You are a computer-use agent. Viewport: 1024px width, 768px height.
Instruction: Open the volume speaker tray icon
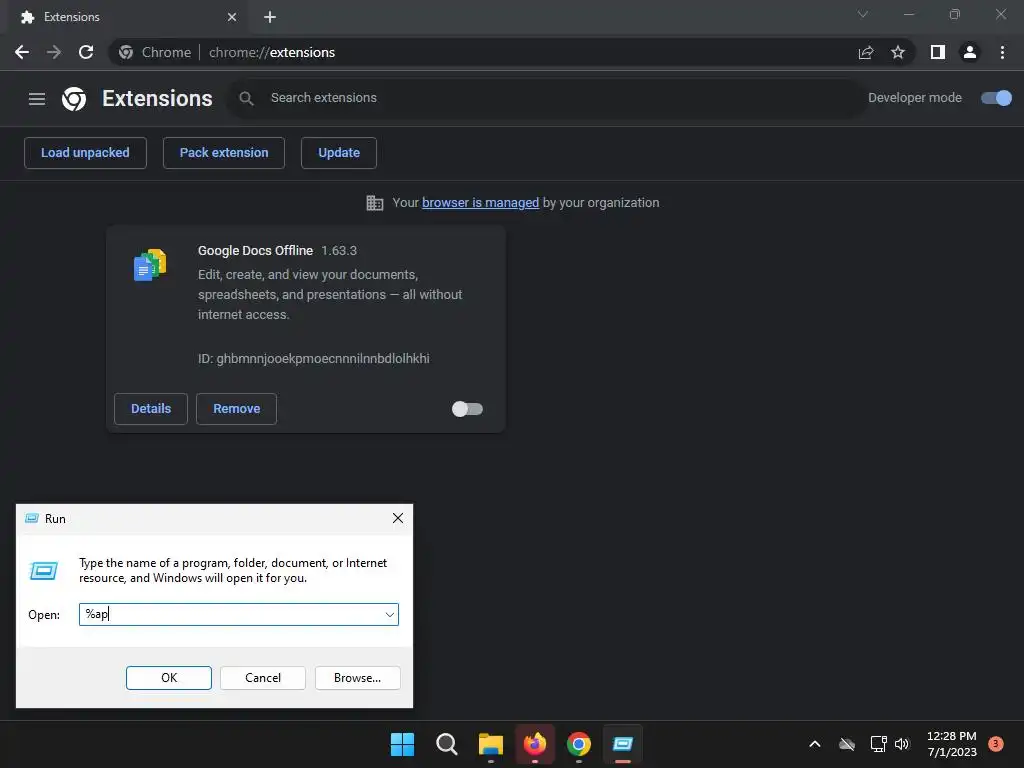coord(902,744)
